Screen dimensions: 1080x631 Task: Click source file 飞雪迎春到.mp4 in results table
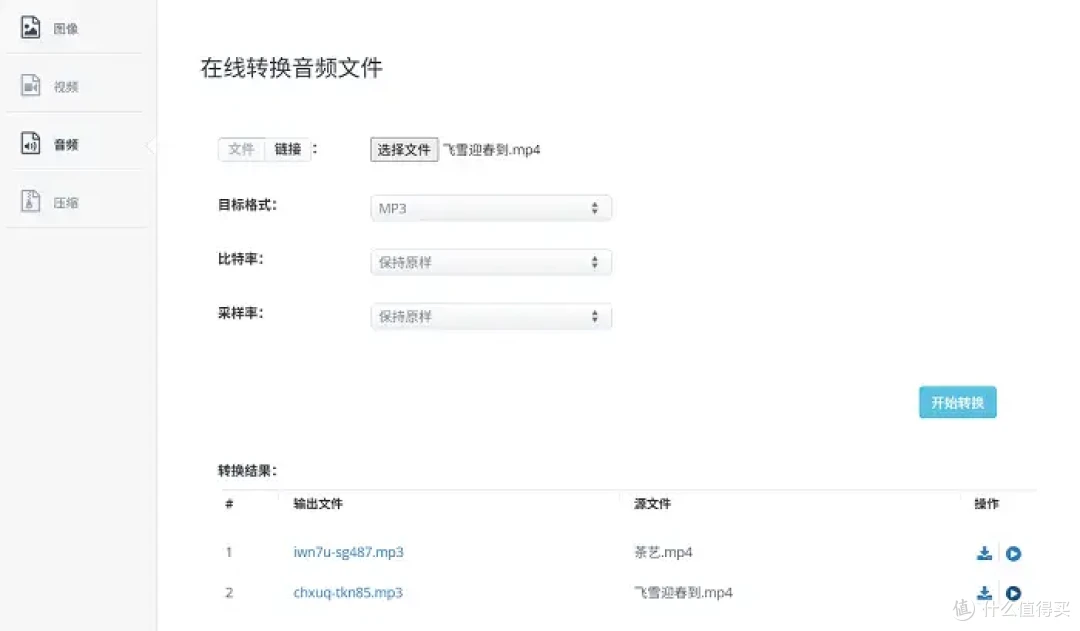pyautogui.click(x=683, y=592)
